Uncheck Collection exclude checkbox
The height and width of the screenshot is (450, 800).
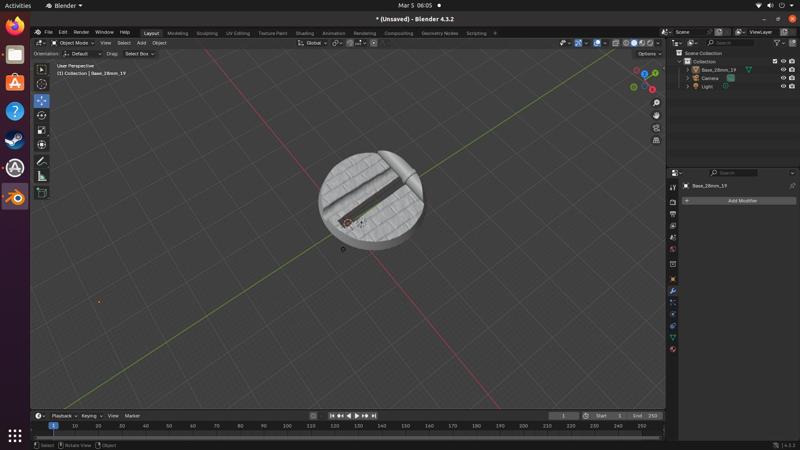775,61
